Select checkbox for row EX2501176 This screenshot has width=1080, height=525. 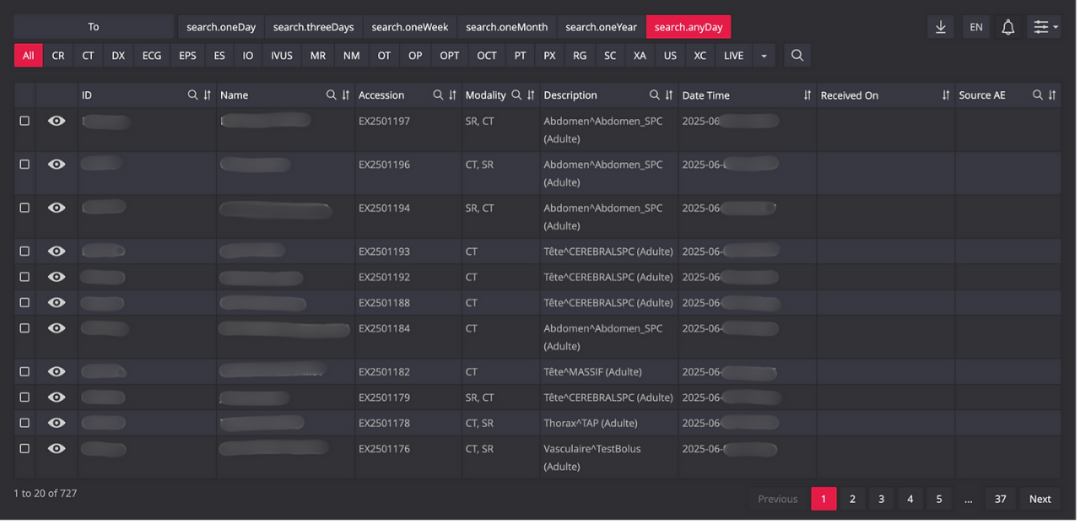click(x=25, y=449)
